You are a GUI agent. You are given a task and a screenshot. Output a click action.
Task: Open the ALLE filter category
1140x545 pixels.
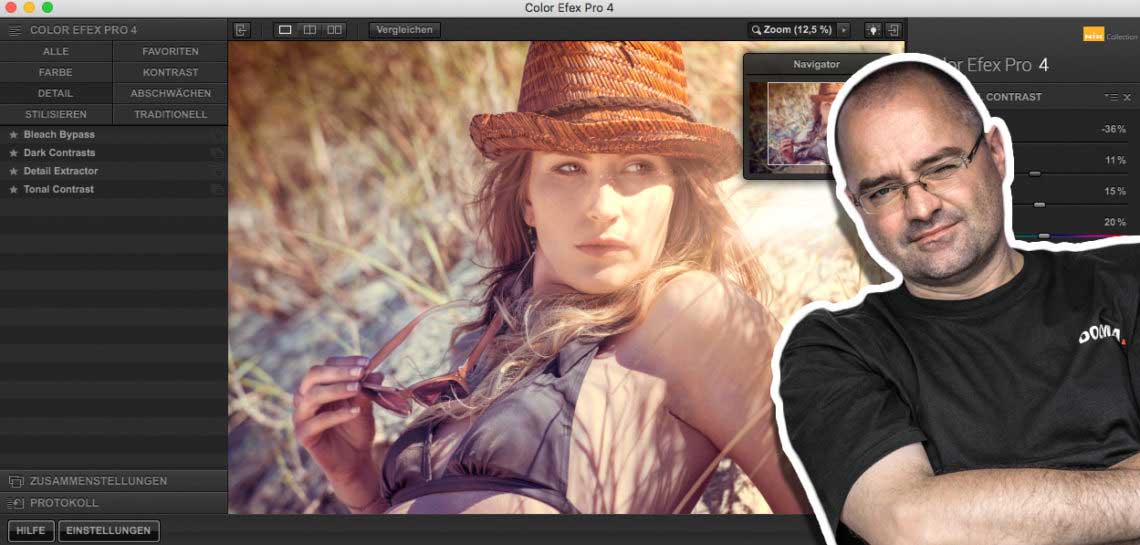(56, 52)
